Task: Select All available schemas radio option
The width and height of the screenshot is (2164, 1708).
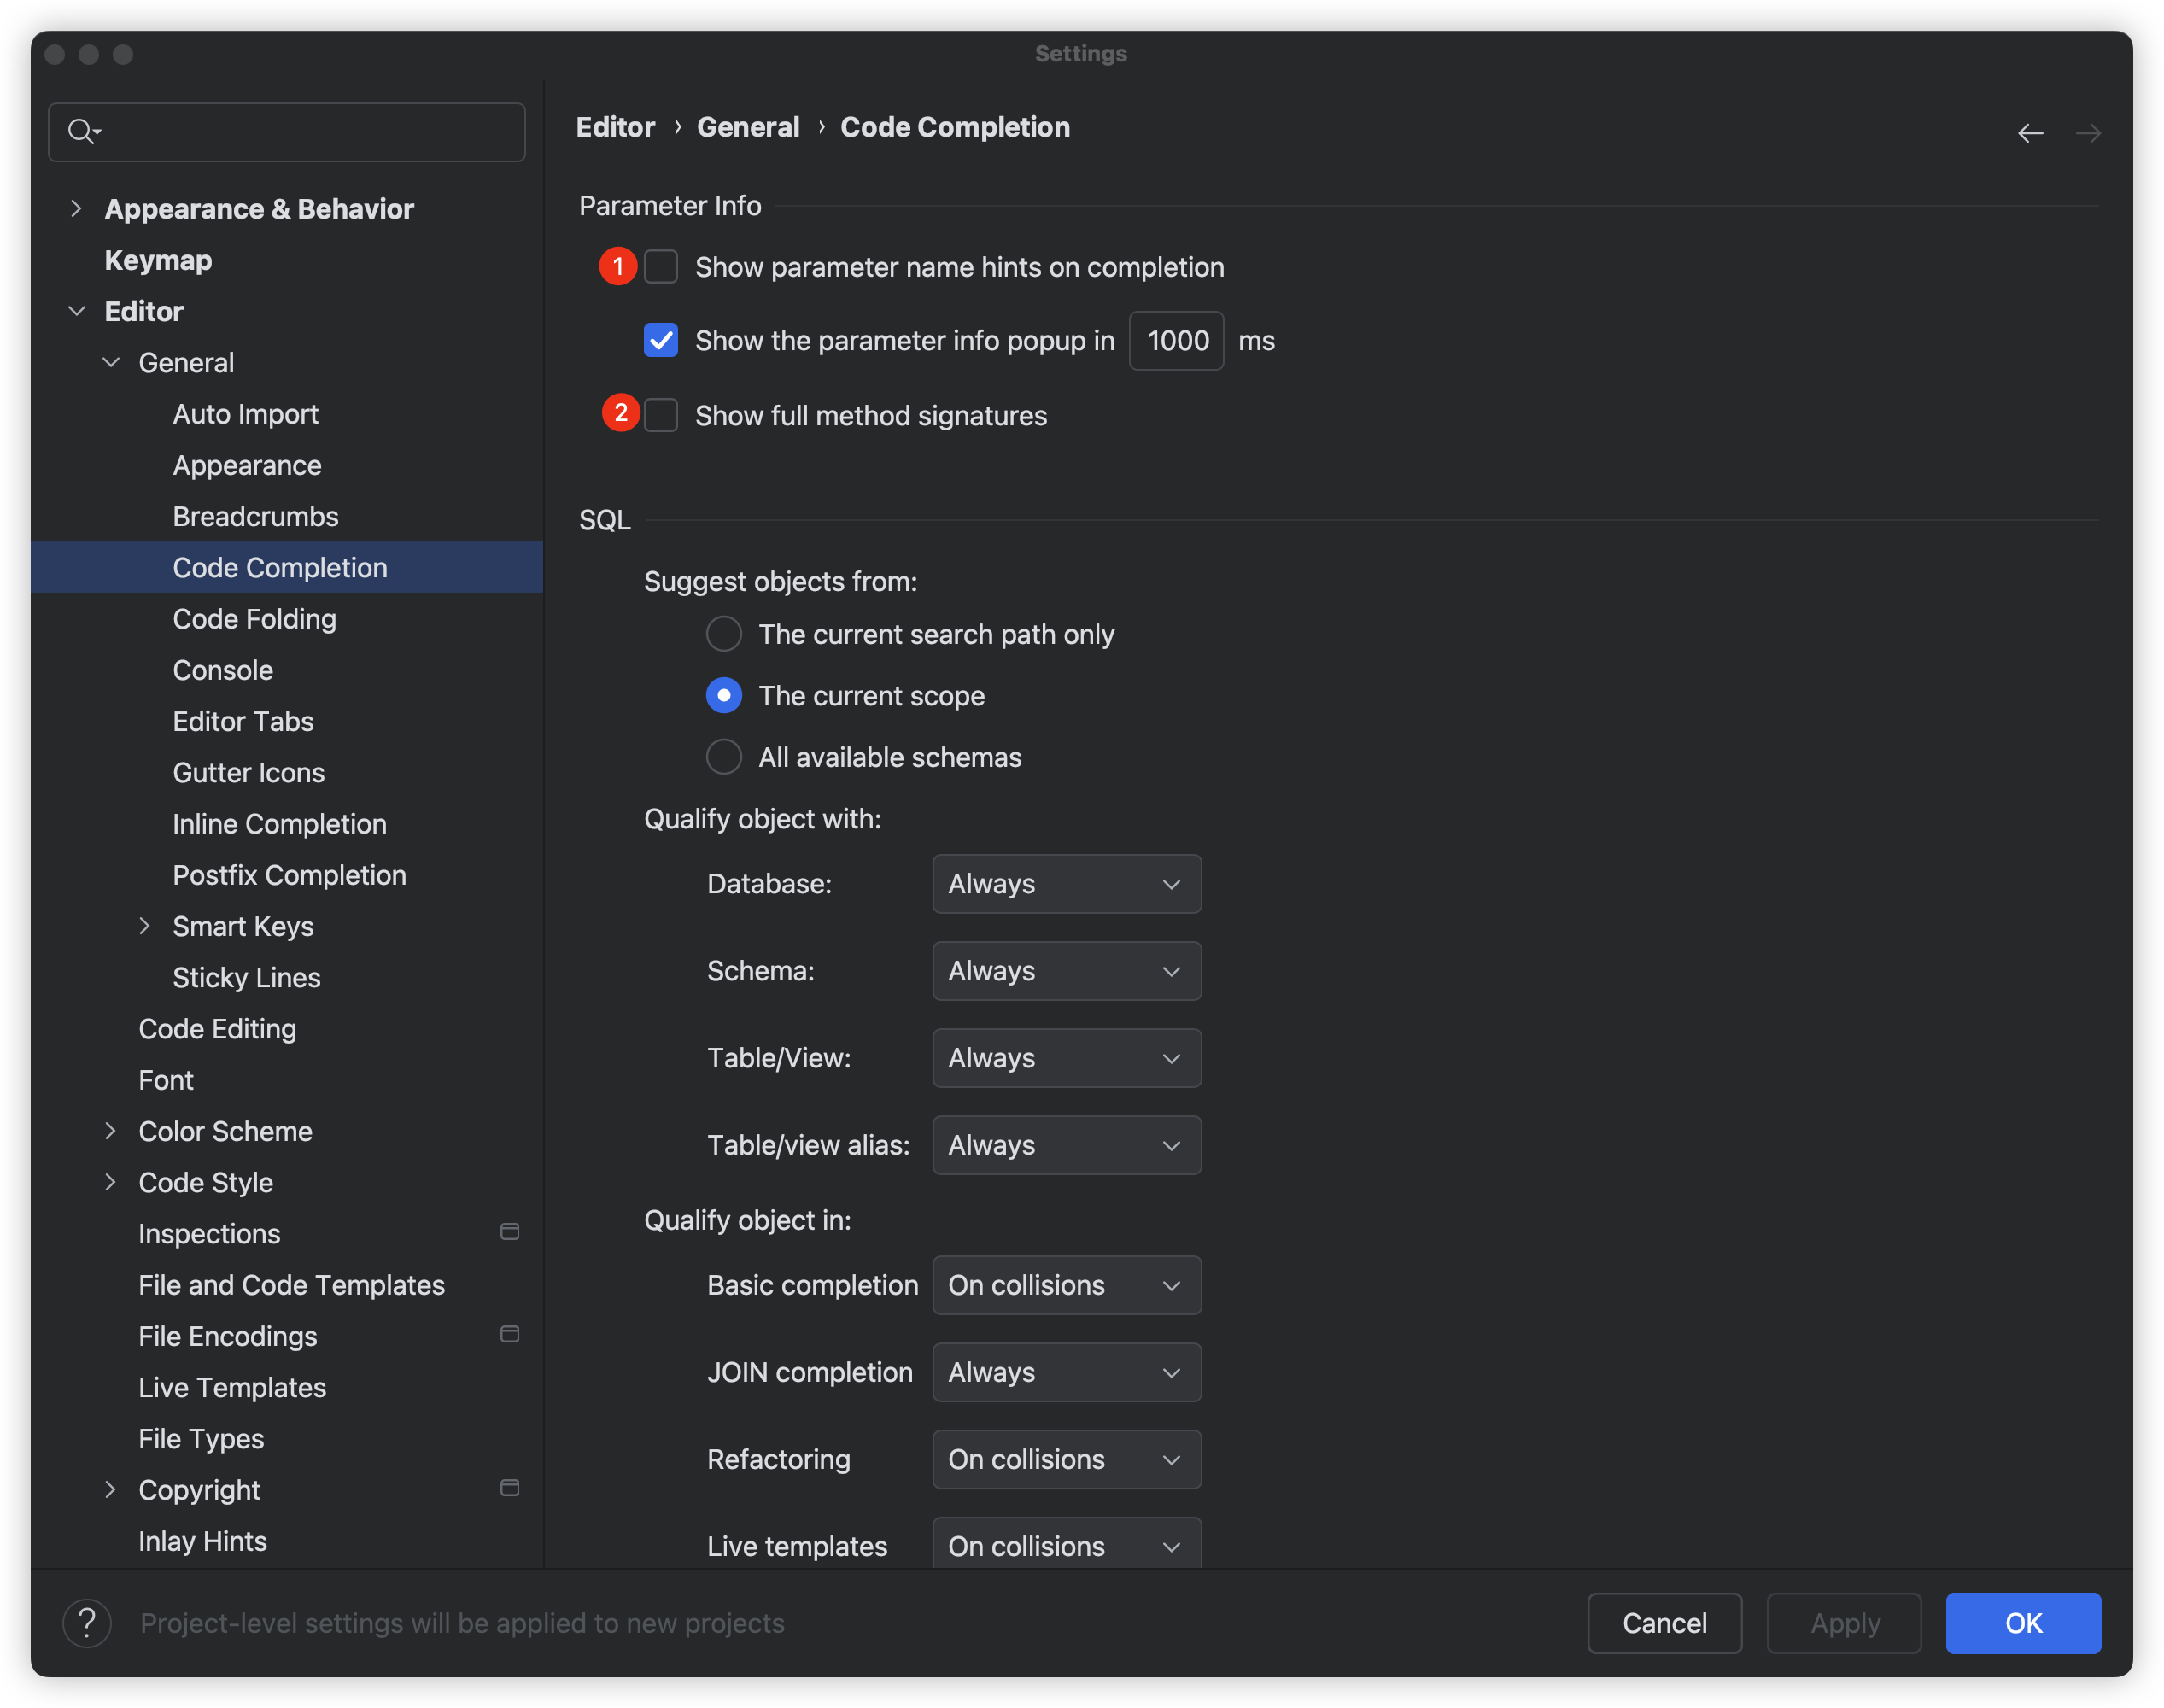Action: coord(724,757)
